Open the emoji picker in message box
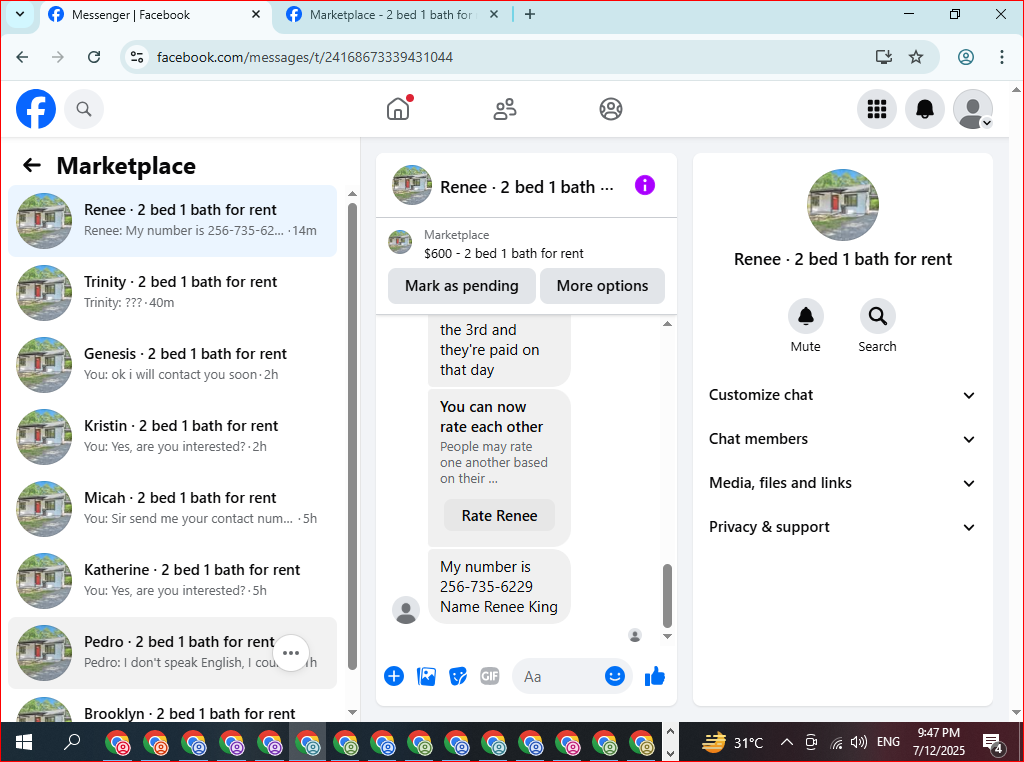The height and width of the screenshot is (762, 1024). 615,676
